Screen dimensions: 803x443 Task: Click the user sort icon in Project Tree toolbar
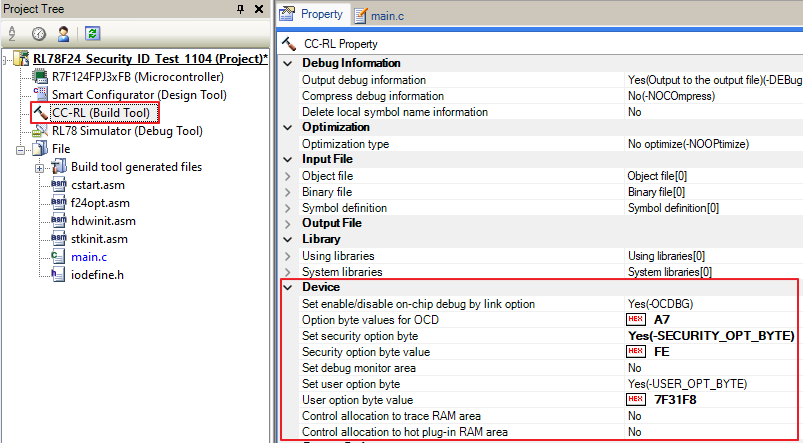tap(64, 34)
